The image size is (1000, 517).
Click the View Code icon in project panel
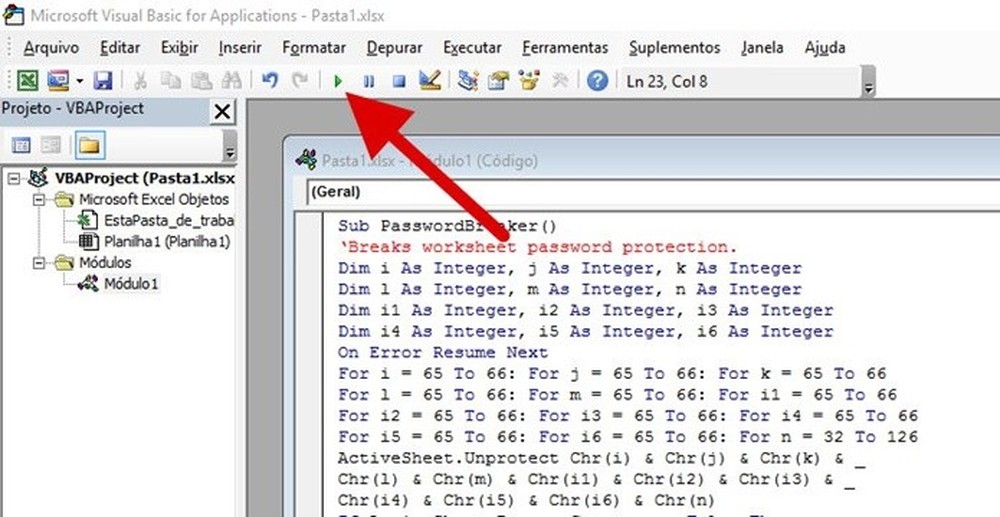[x=21, y=146]
